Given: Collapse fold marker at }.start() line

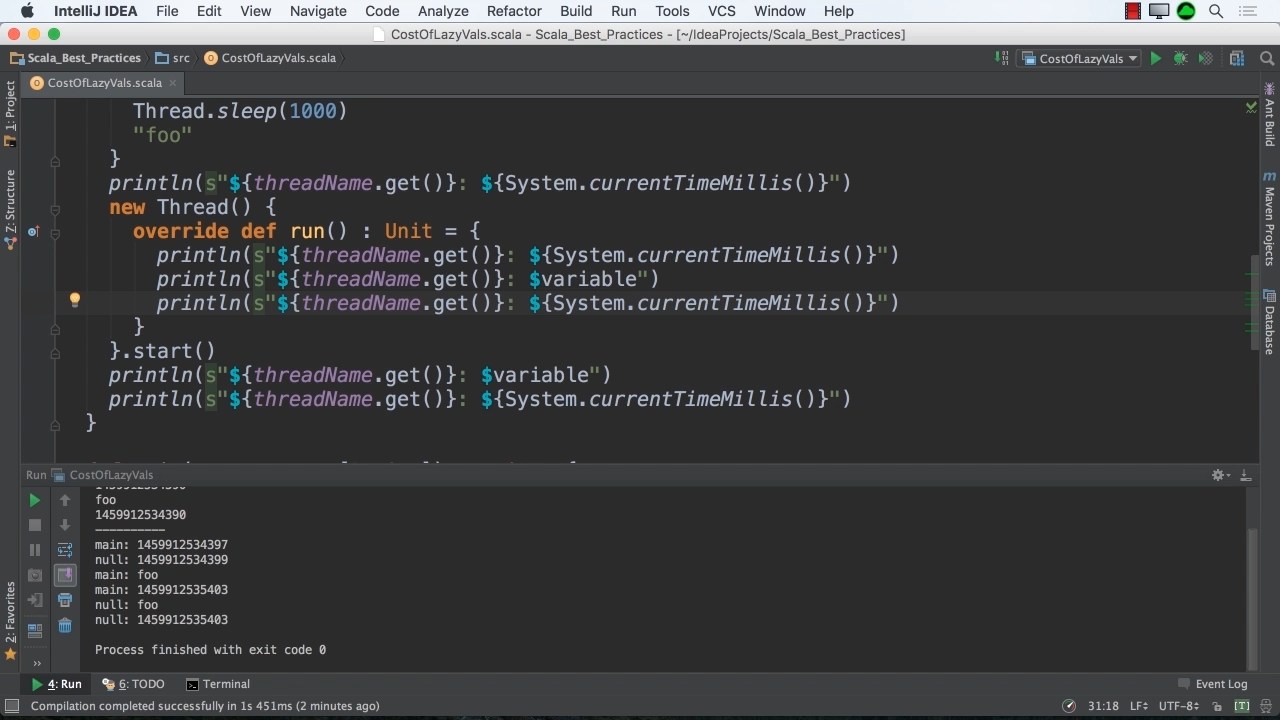Looking at the screenshot, I should (55, 351).
